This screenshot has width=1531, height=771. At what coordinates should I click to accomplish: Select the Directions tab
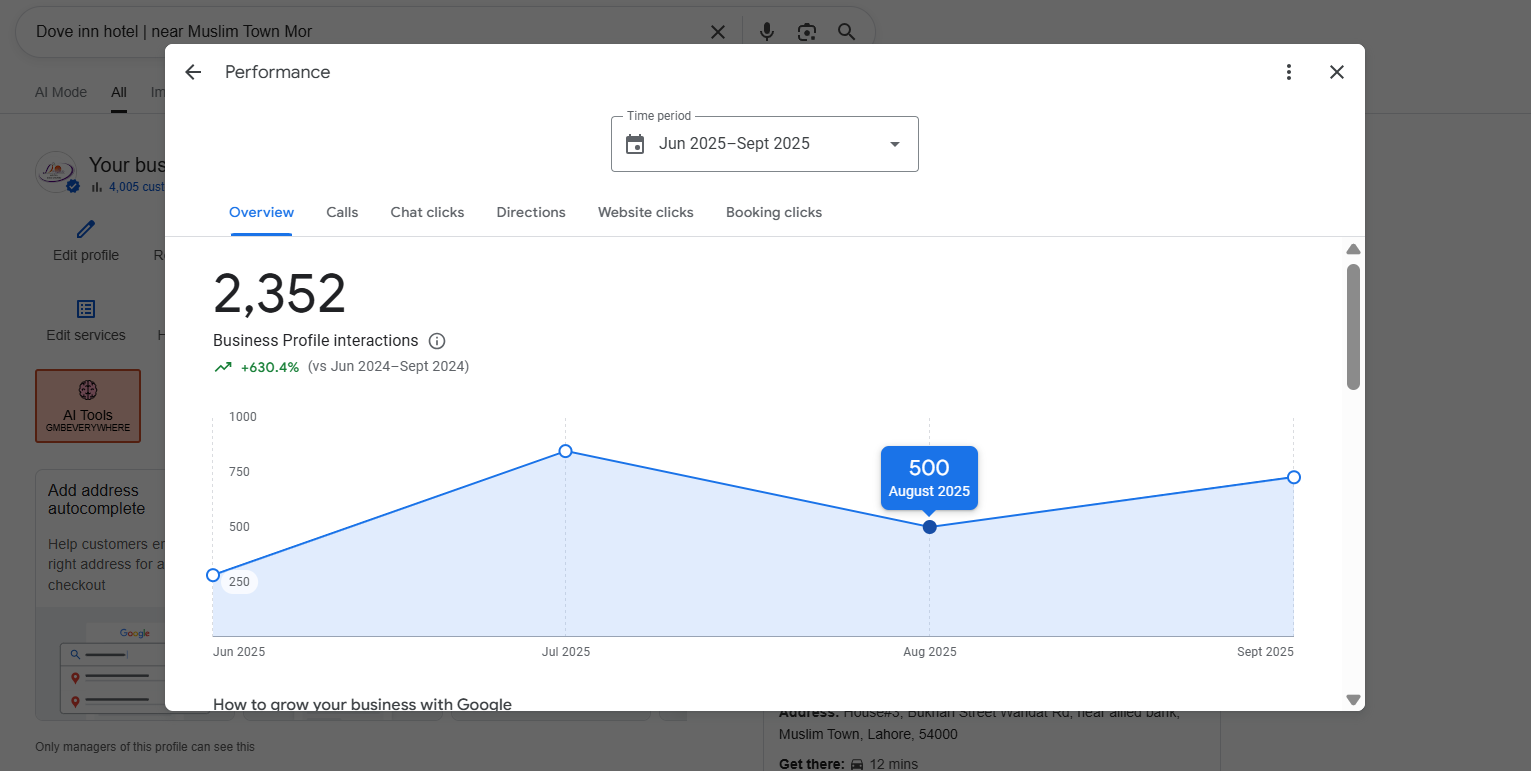pos(531,212)
